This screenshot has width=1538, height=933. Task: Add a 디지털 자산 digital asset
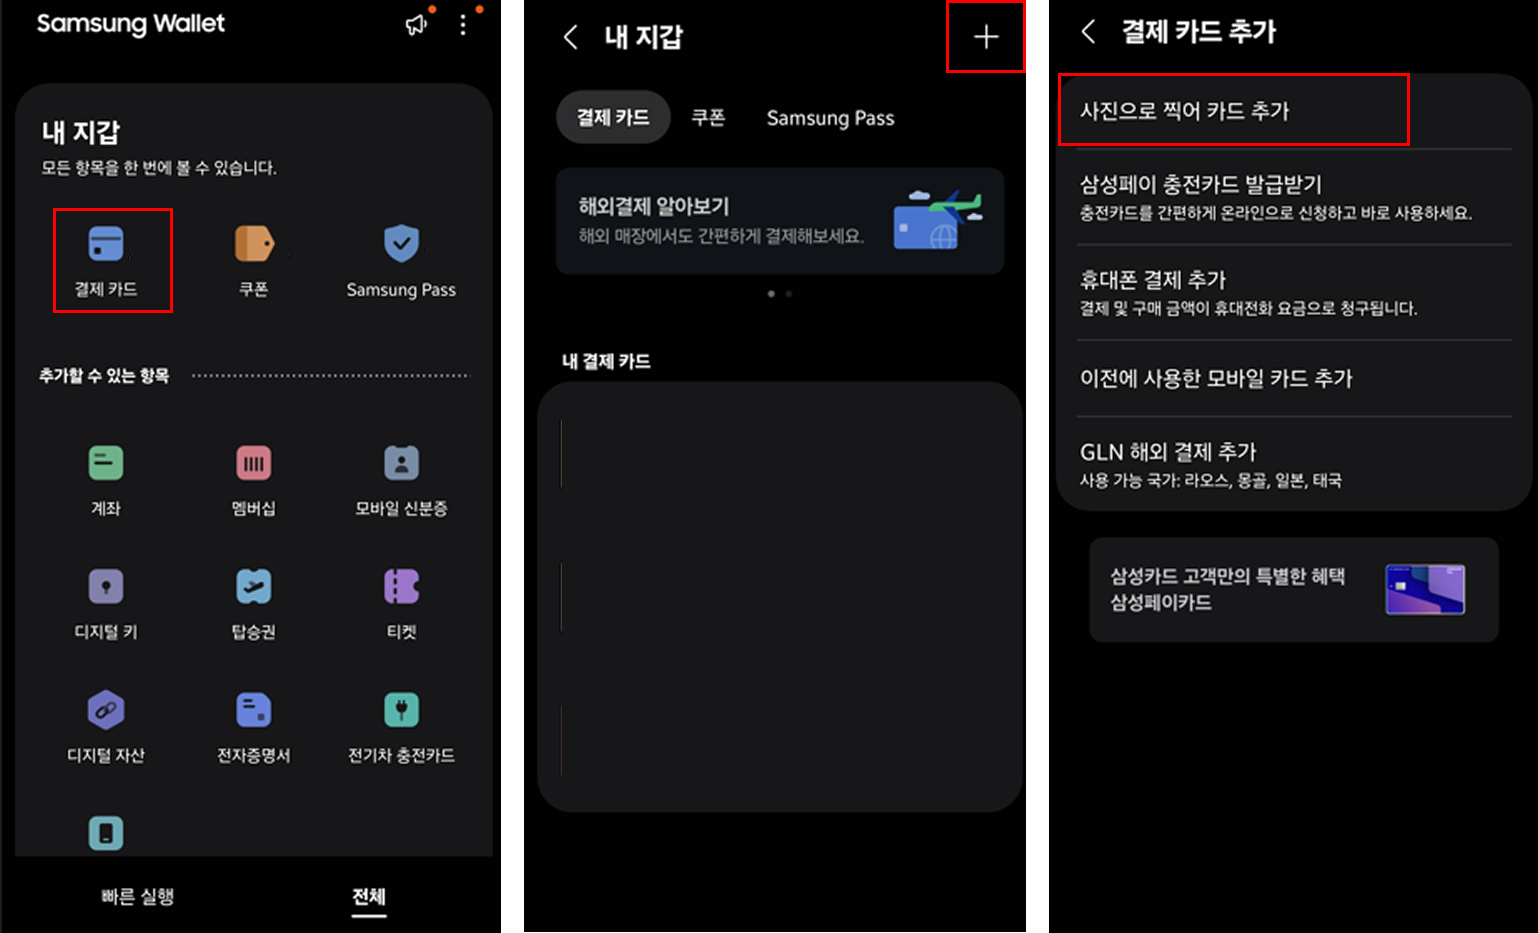[x=106, y=710]
